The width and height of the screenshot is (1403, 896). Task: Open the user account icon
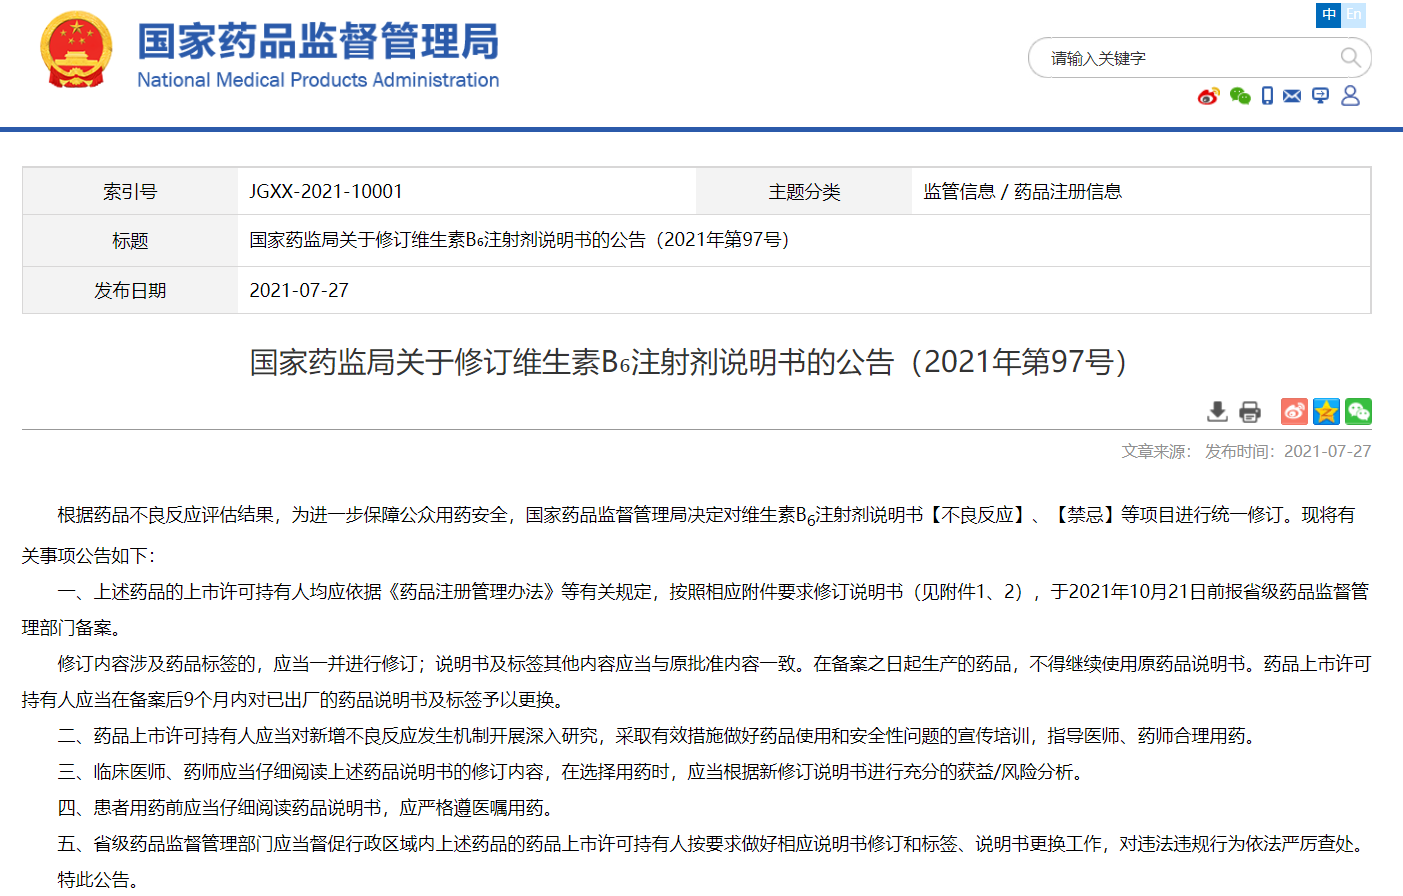(x=1350, y=95)
